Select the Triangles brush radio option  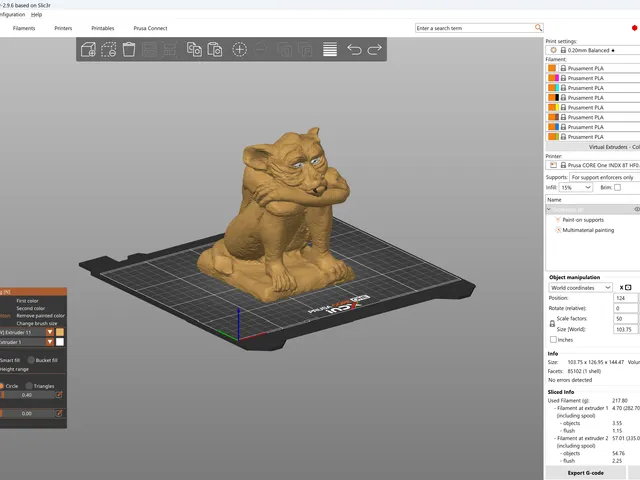point(29,386)
